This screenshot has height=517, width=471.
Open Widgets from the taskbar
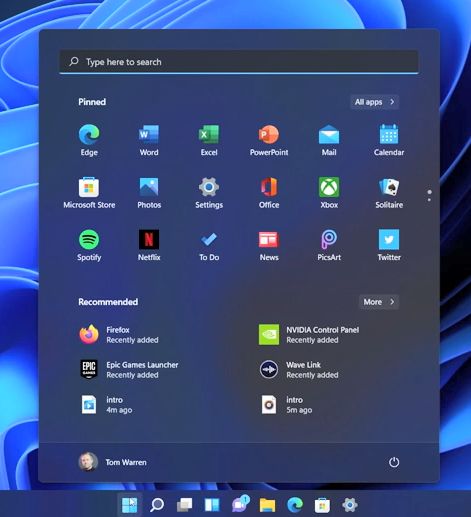click(x=212, y=505)
